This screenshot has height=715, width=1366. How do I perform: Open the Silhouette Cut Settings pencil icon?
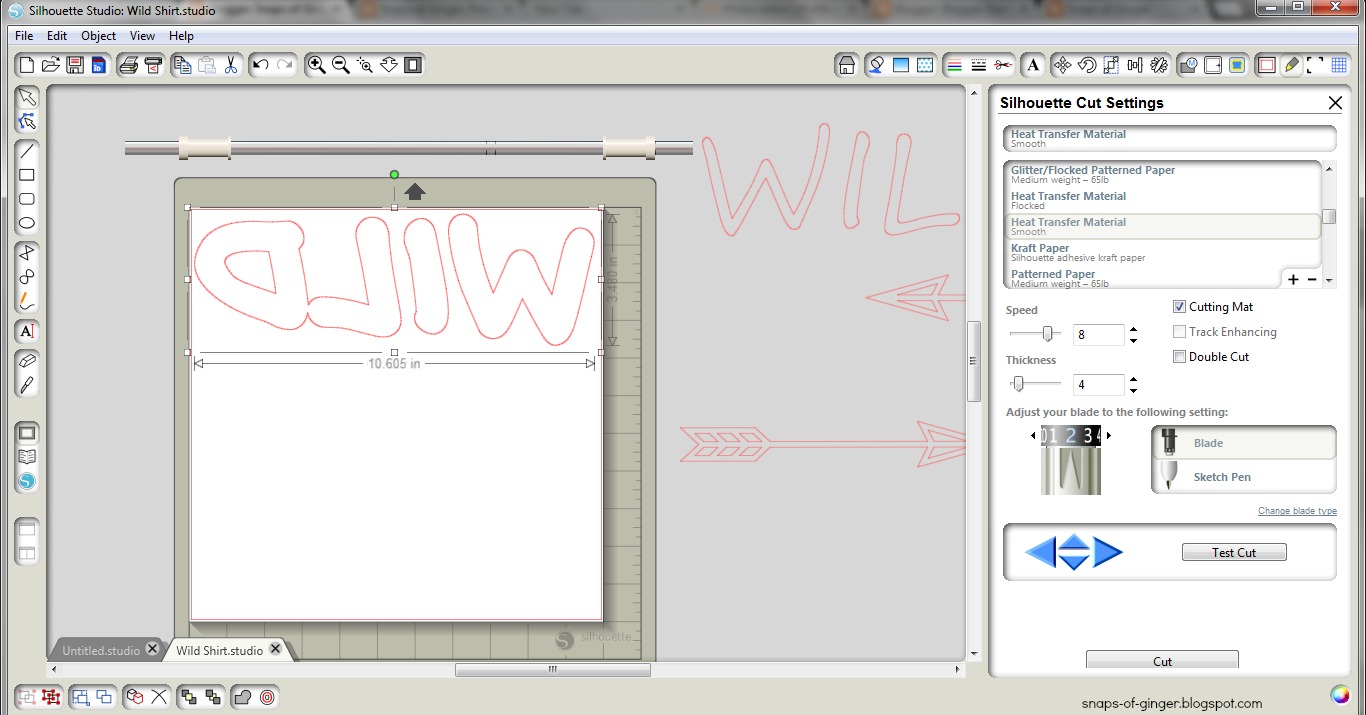point(1291,65)
